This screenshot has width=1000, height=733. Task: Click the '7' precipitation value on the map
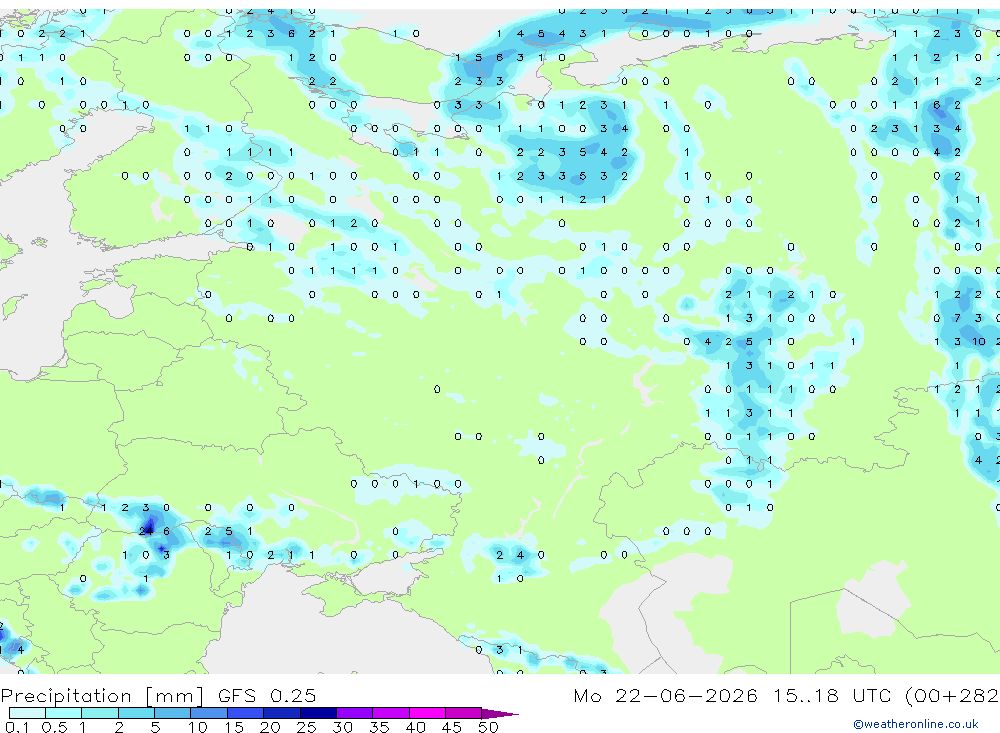point(957,318)
